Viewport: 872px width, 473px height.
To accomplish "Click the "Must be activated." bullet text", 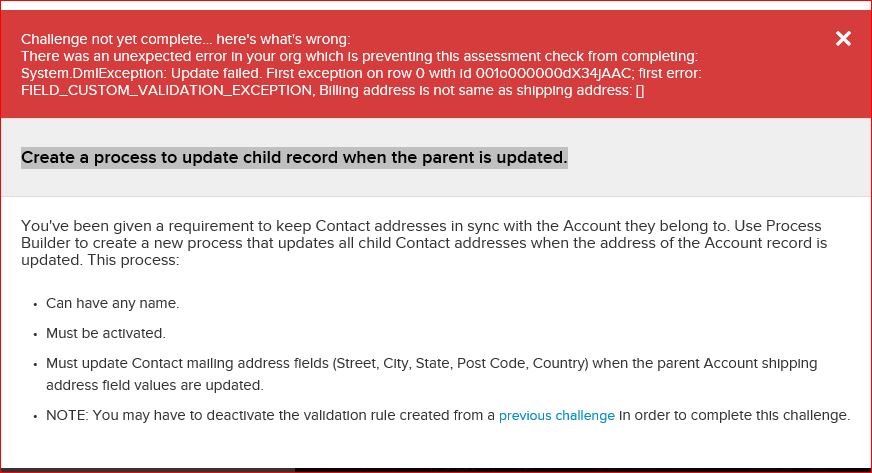I will pyautogui.click(x=106, y=333).
